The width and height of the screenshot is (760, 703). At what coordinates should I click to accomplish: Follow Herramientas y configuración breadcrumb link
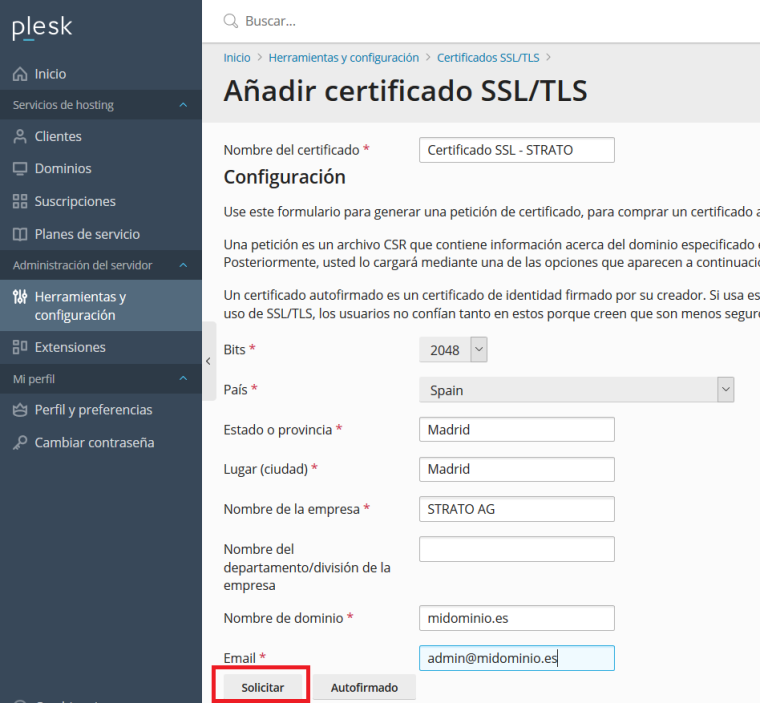344,58
